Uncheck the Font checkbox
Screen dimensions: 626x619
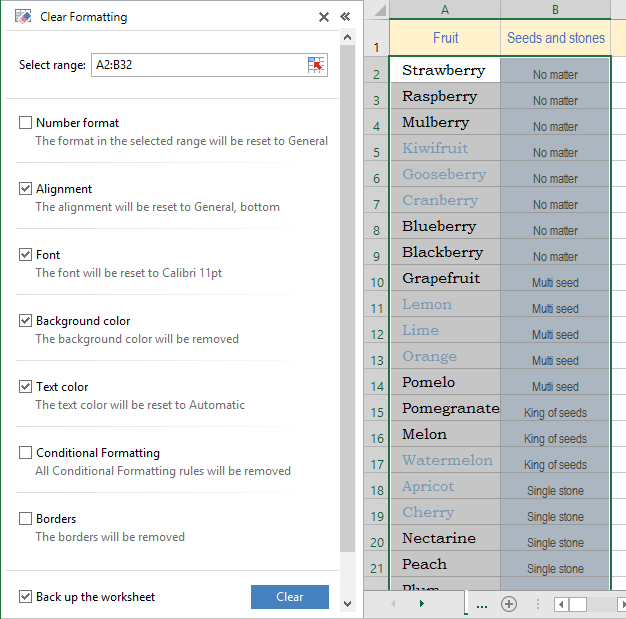coord(26,254)
